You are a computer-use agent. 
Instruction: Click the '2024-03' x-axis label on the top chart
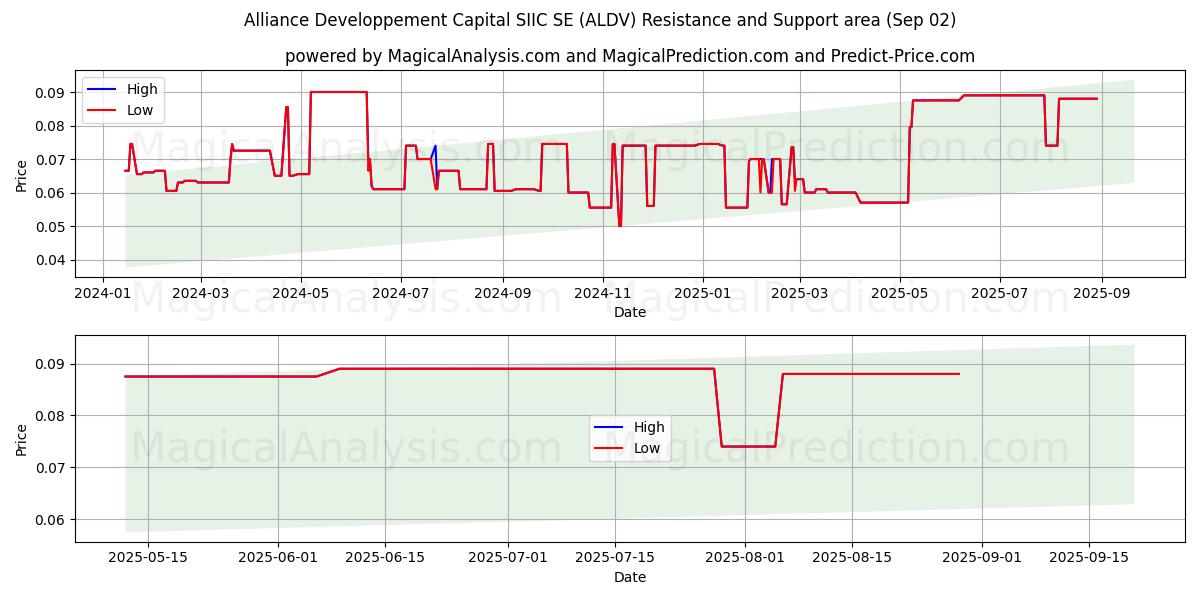tap(200, 294)
